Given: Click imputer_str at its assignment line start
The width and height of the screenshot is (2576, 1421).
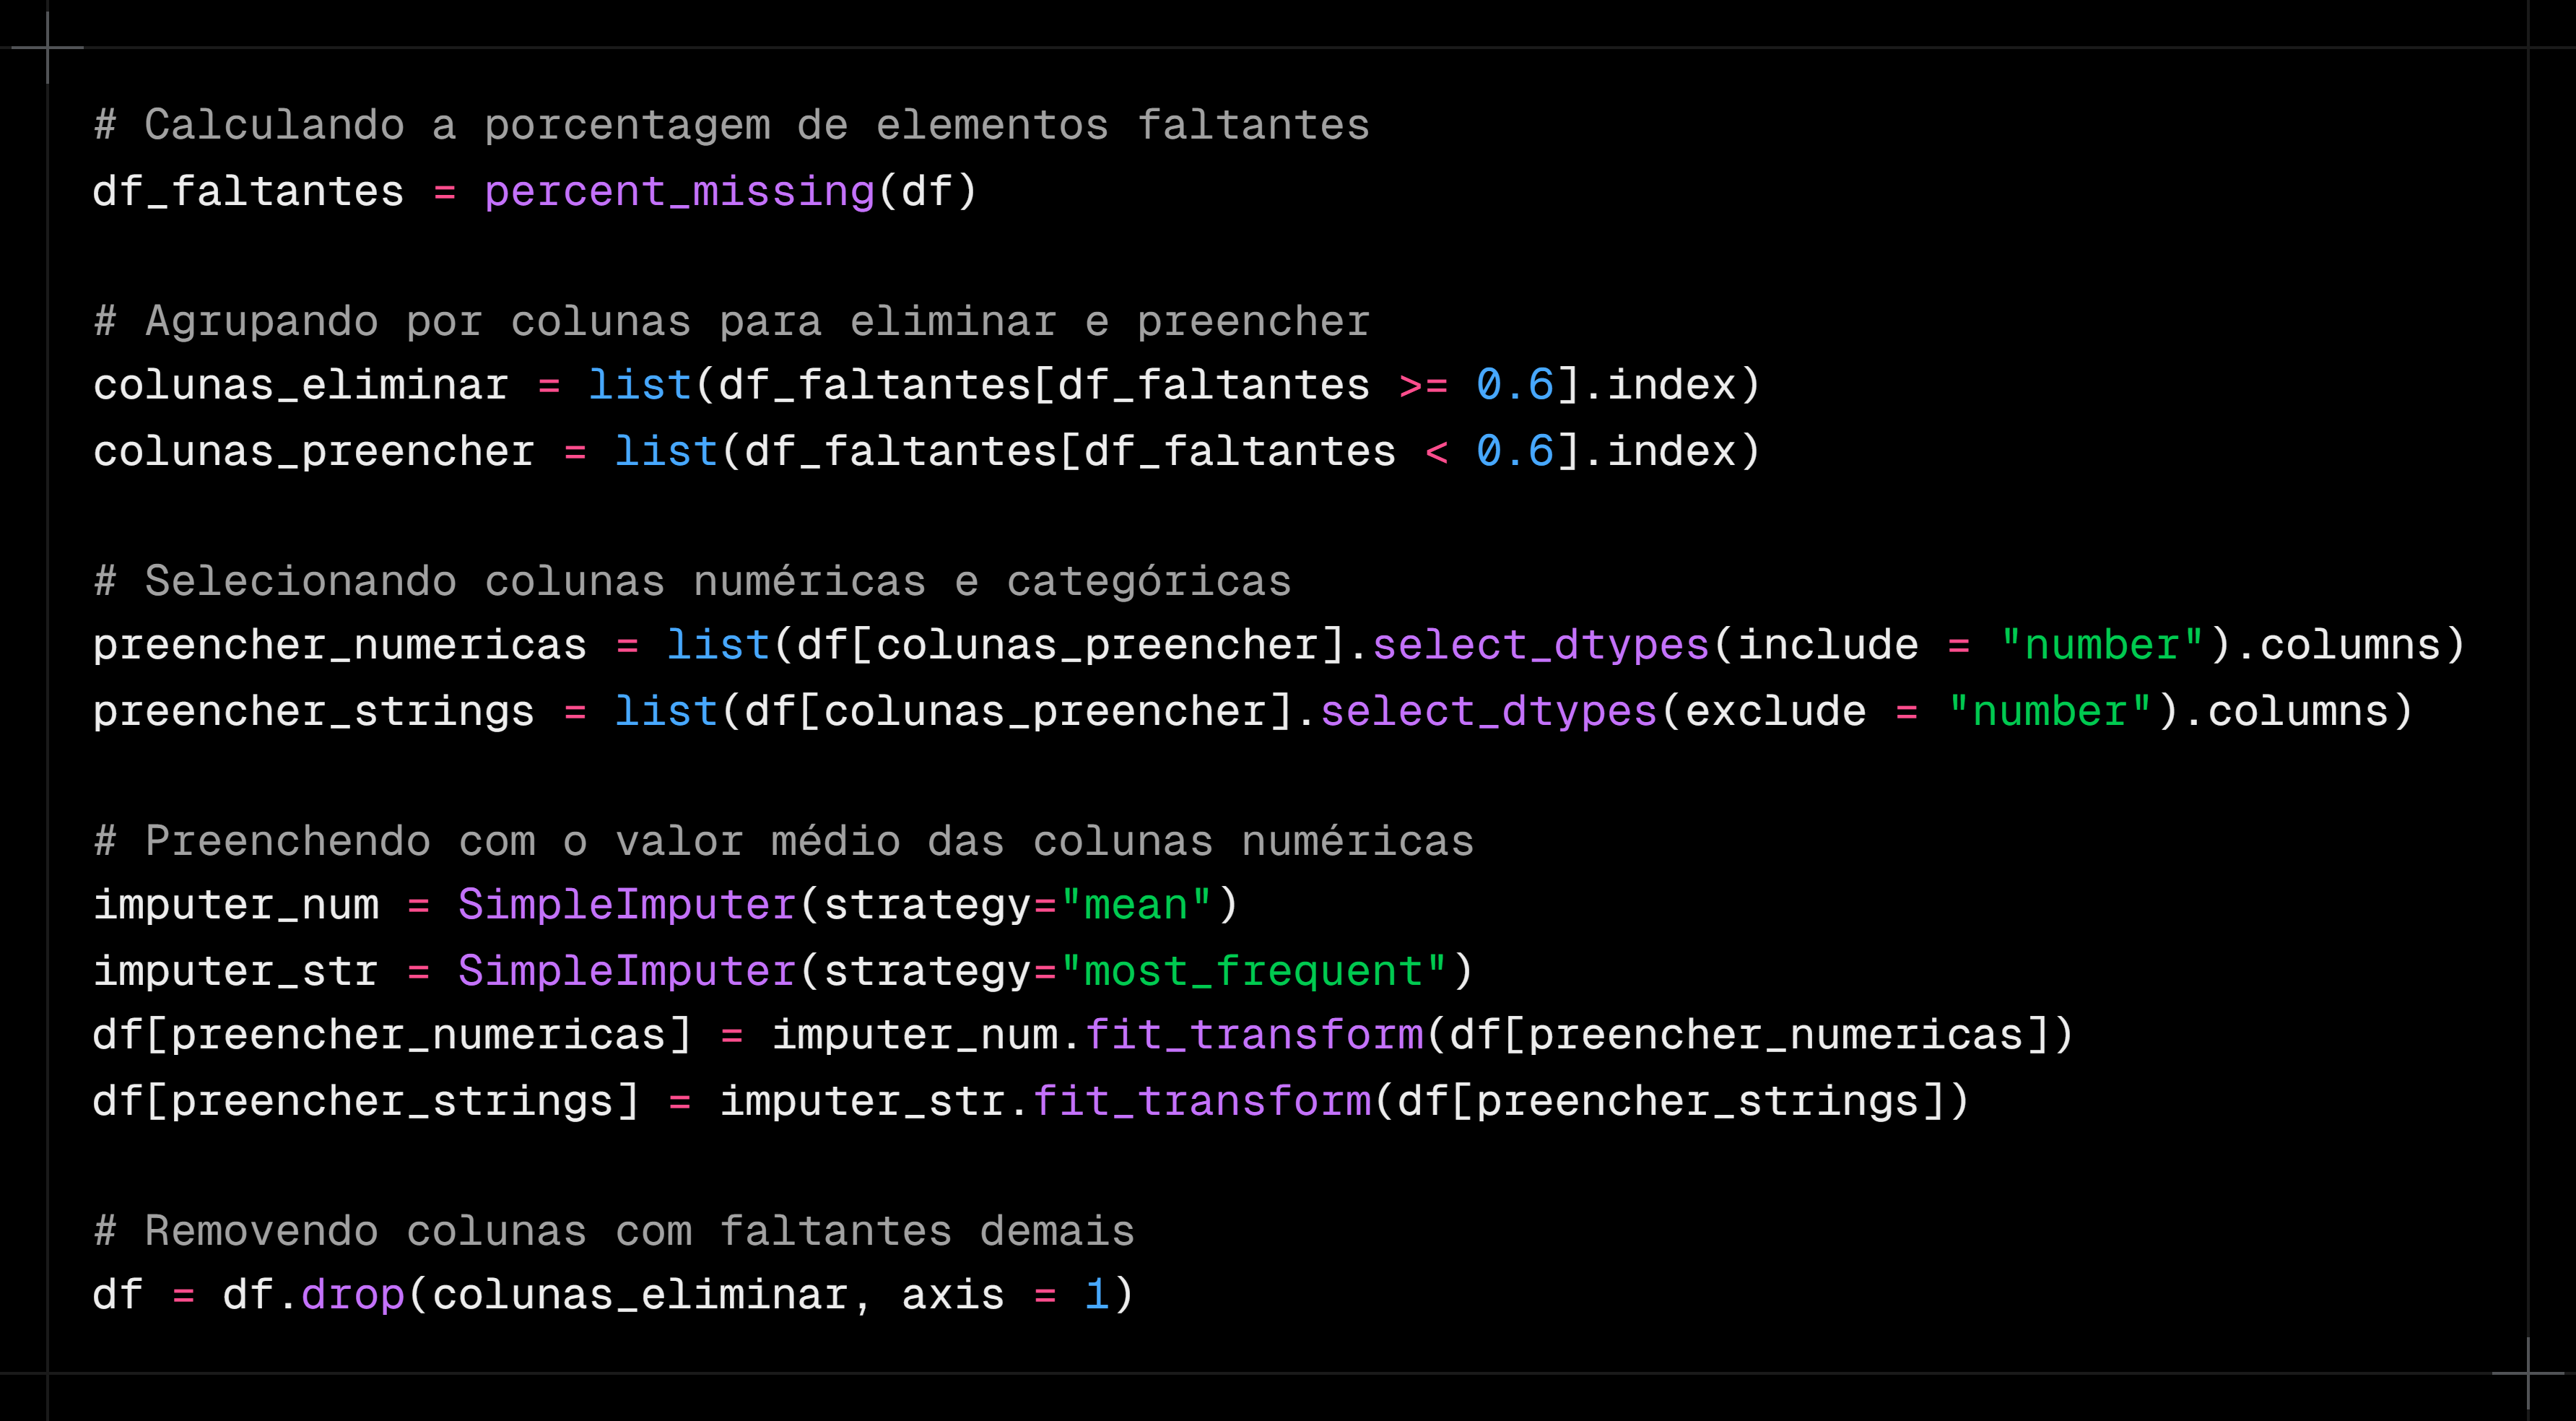Looking at the screenshot, I should 236,971.
